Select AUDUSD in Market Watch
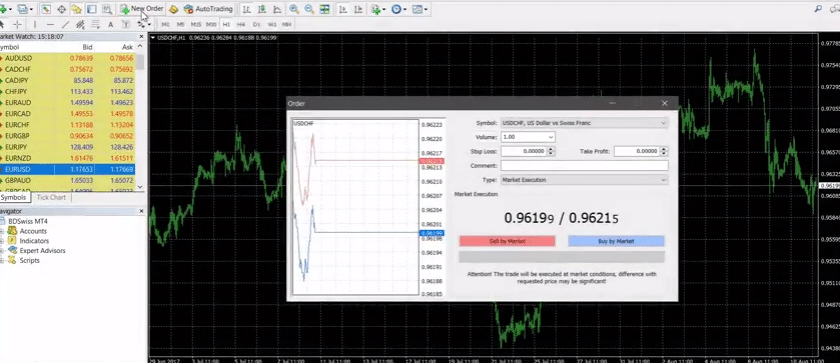The image size is (840, 363). click(x=68, y=58)
